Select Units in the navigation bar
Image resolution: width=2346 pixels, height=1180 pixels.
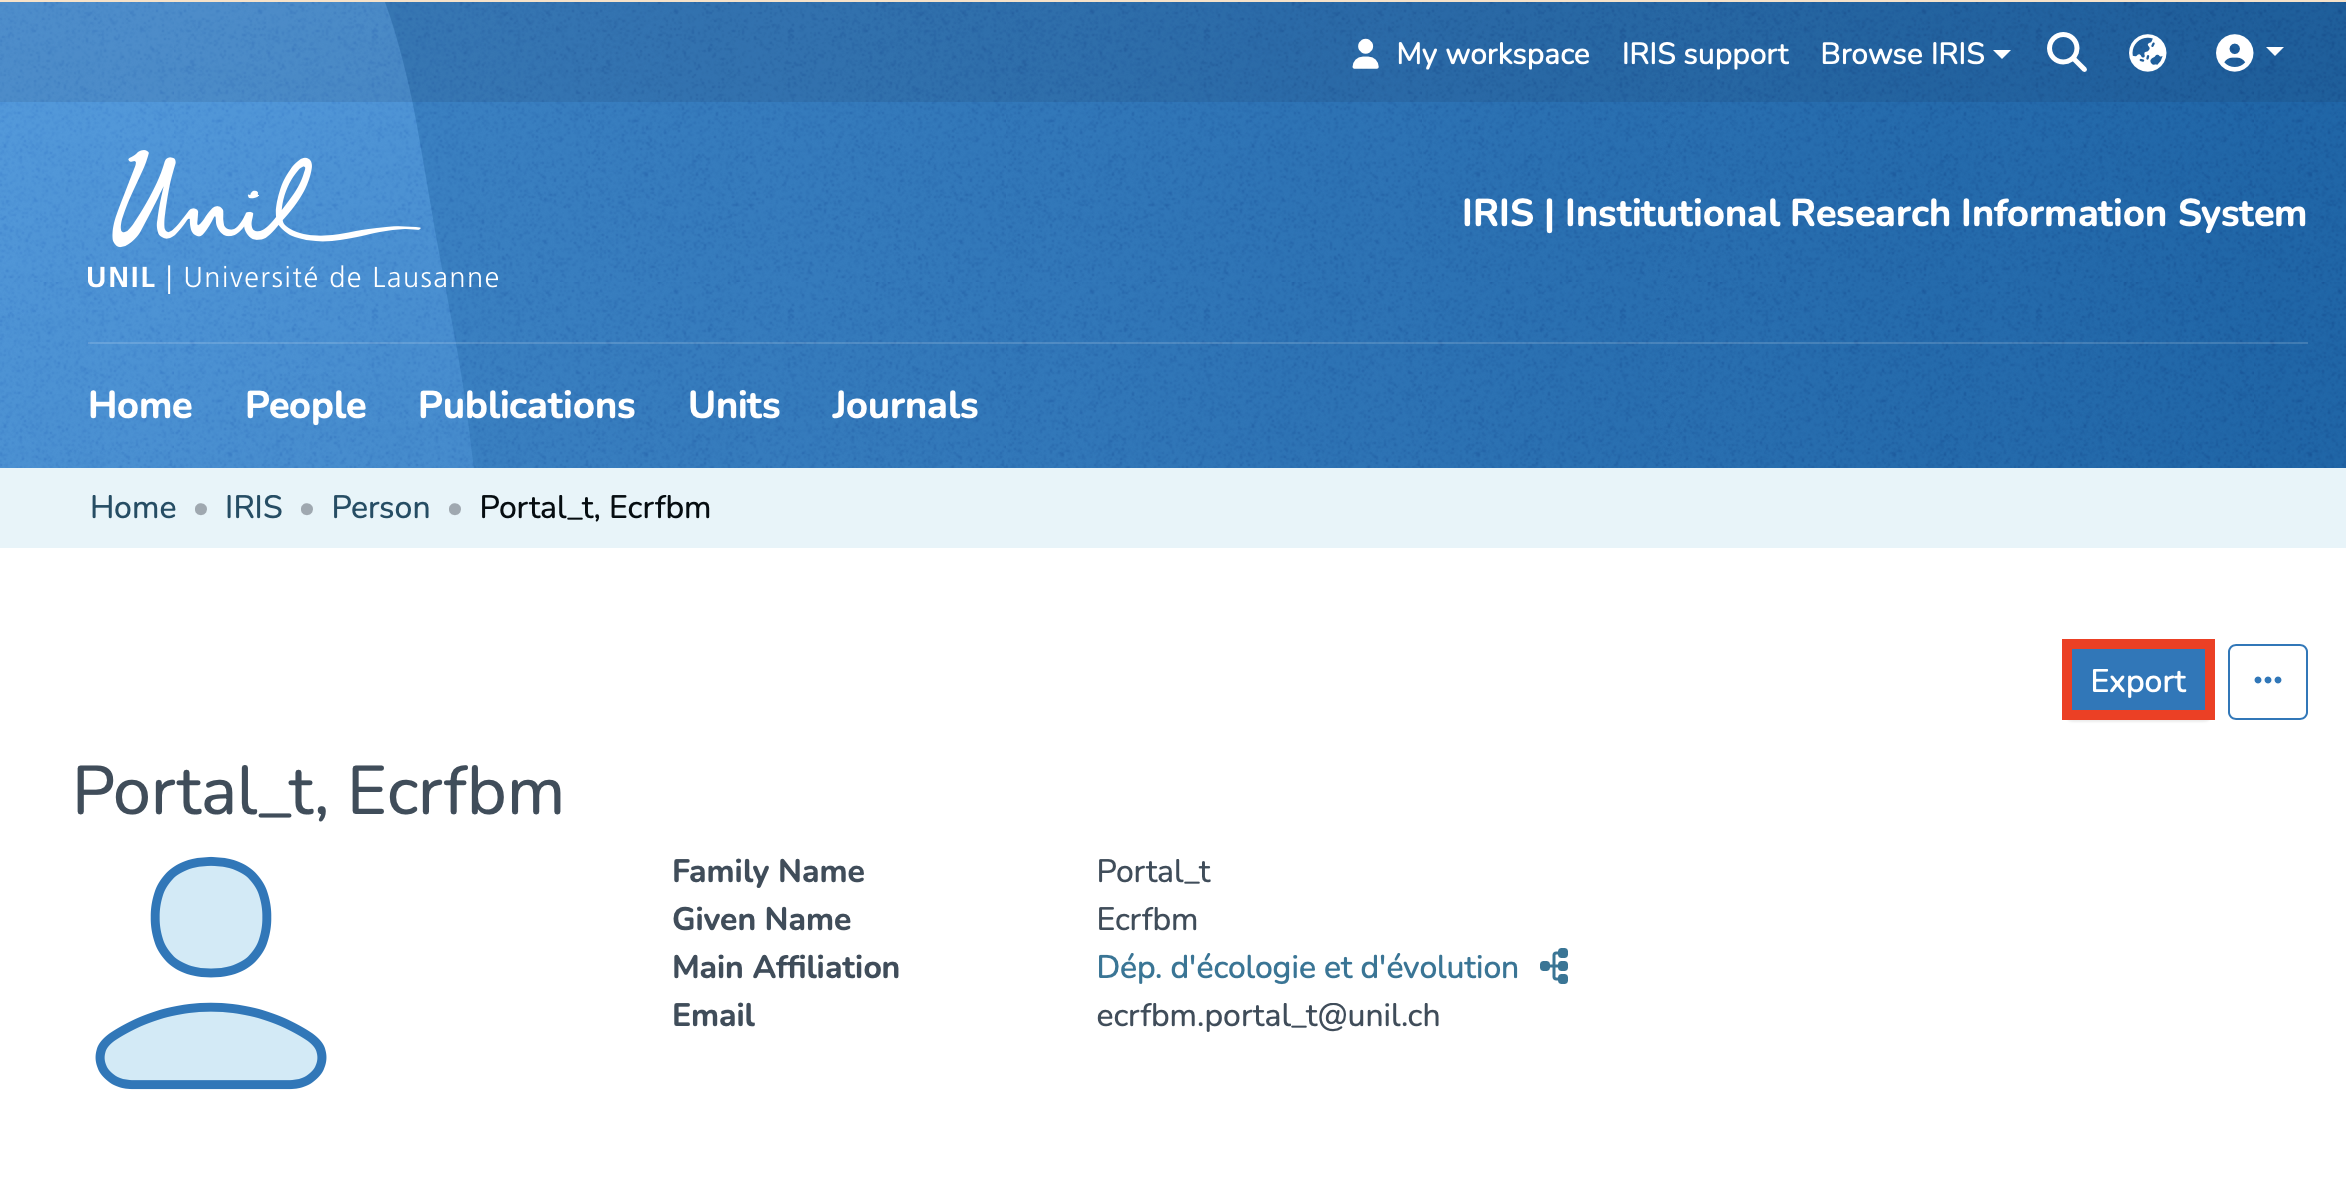(733, 405)
